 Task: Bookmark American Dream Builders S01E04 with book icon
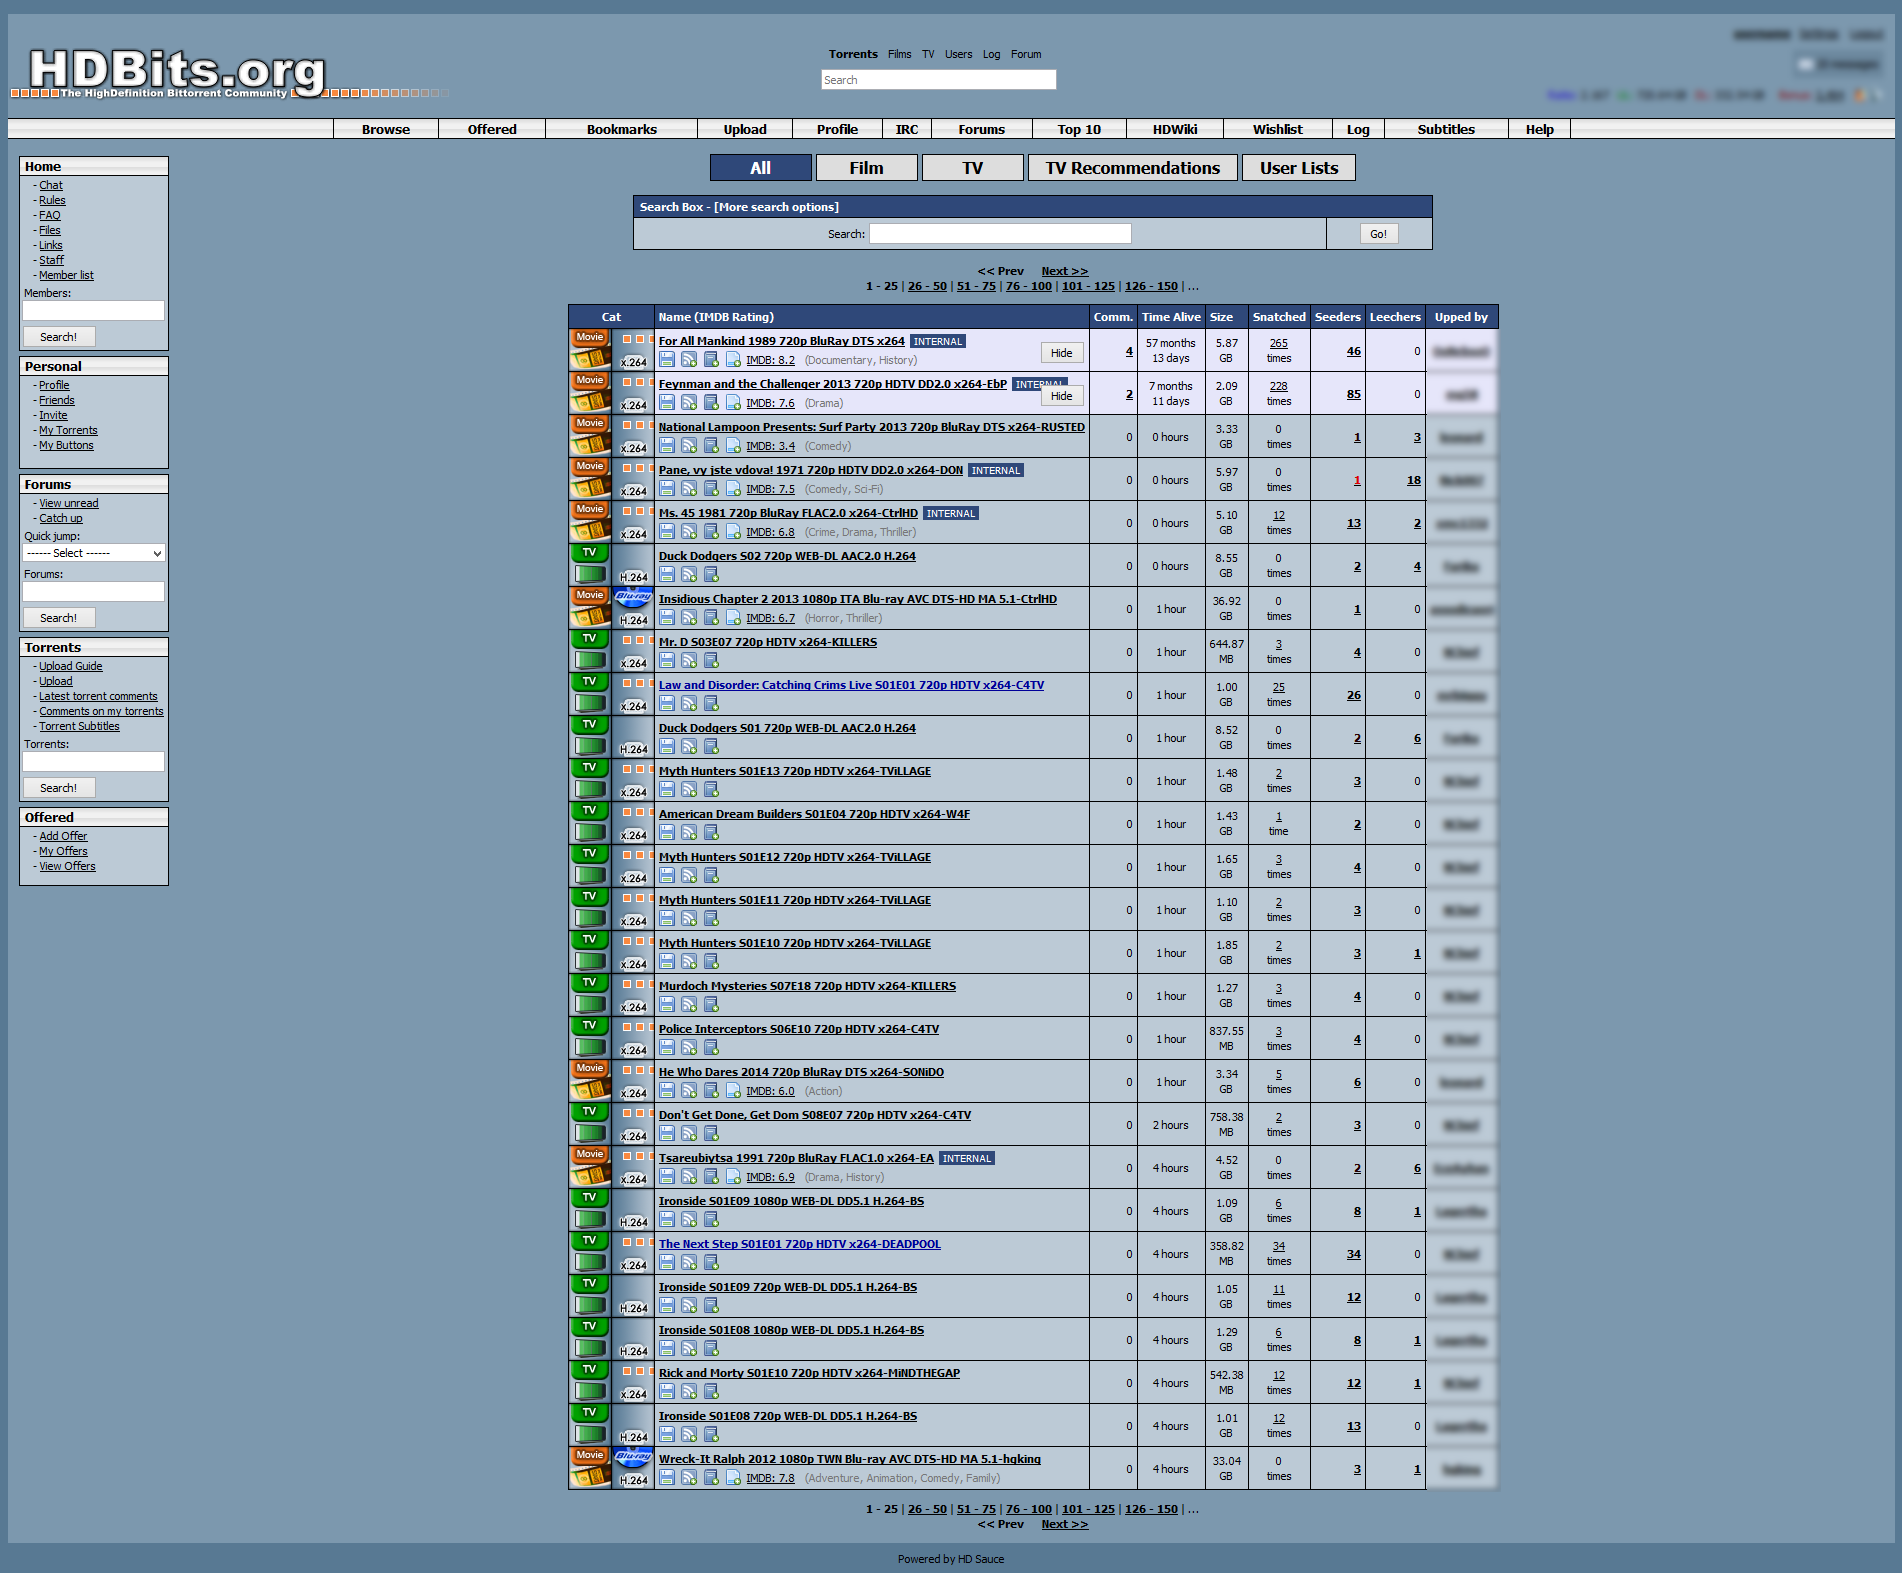[x=711, y=833]
